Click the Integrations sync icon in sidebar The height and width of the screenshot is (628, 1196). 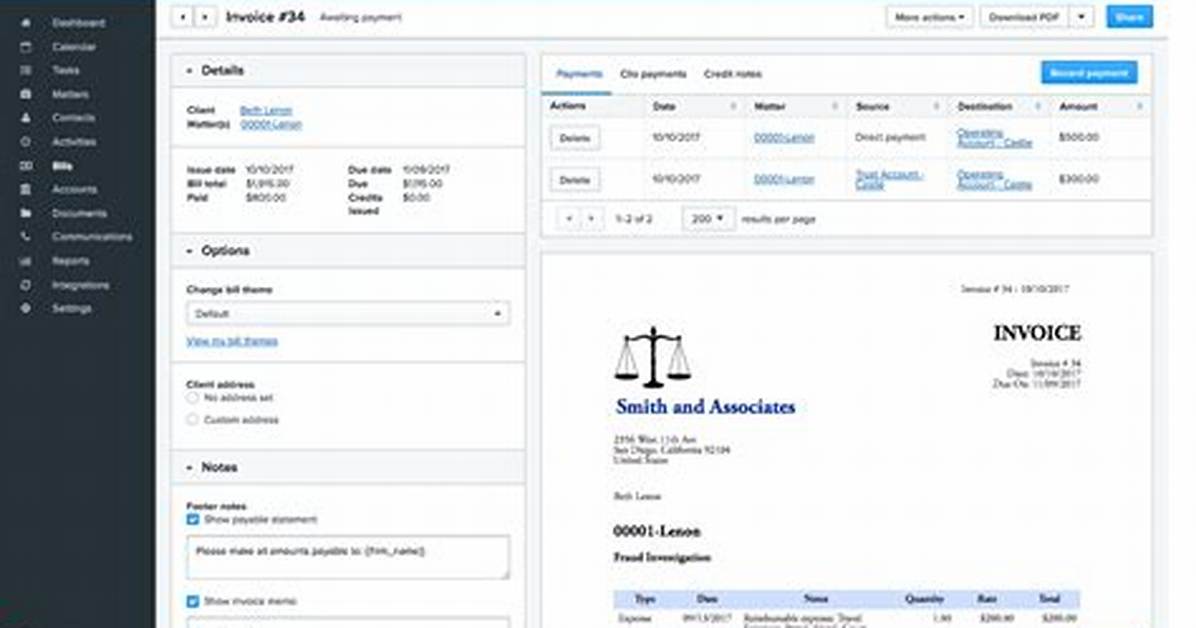[x=26, y=285]
